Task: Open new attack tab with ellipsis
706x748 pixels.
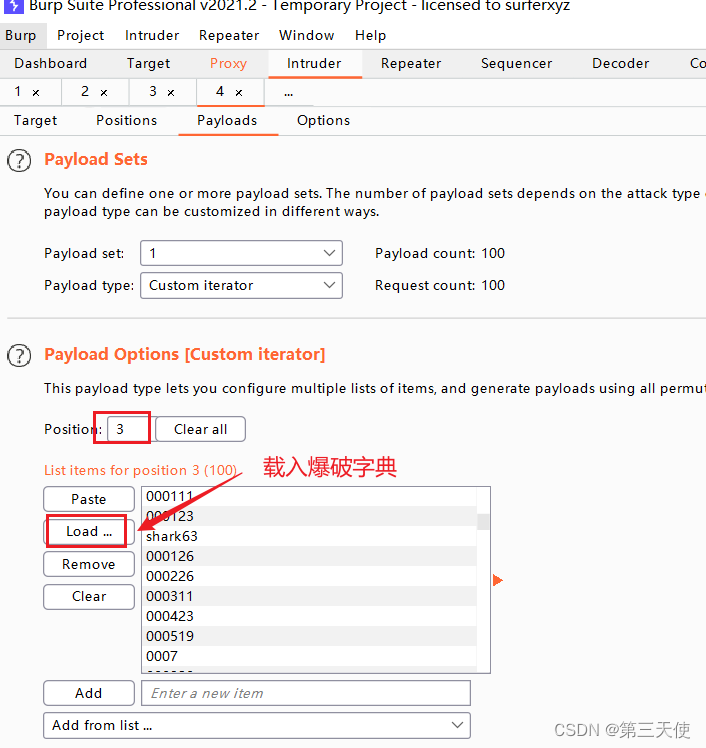Action: pos(289,93)
